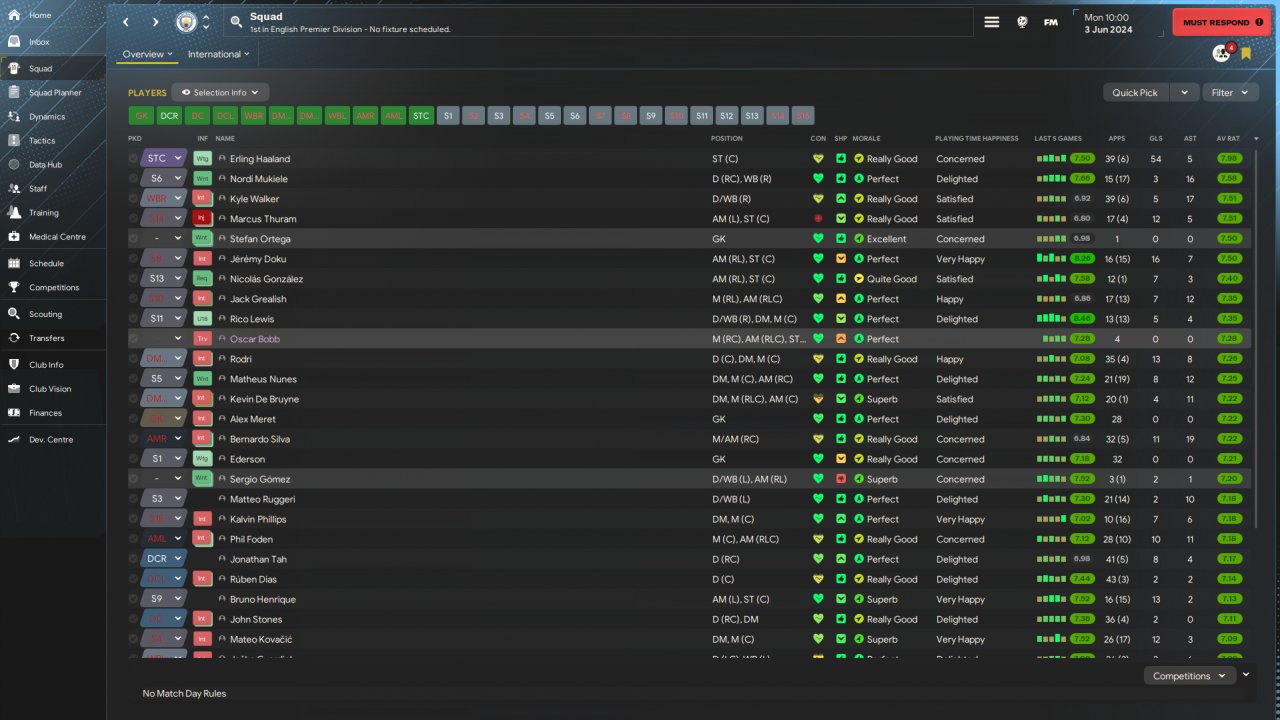The height and width of the screenshot is (720, 1280).
Task: Open the Inbox sidebar icon
Action: point(14,42)
